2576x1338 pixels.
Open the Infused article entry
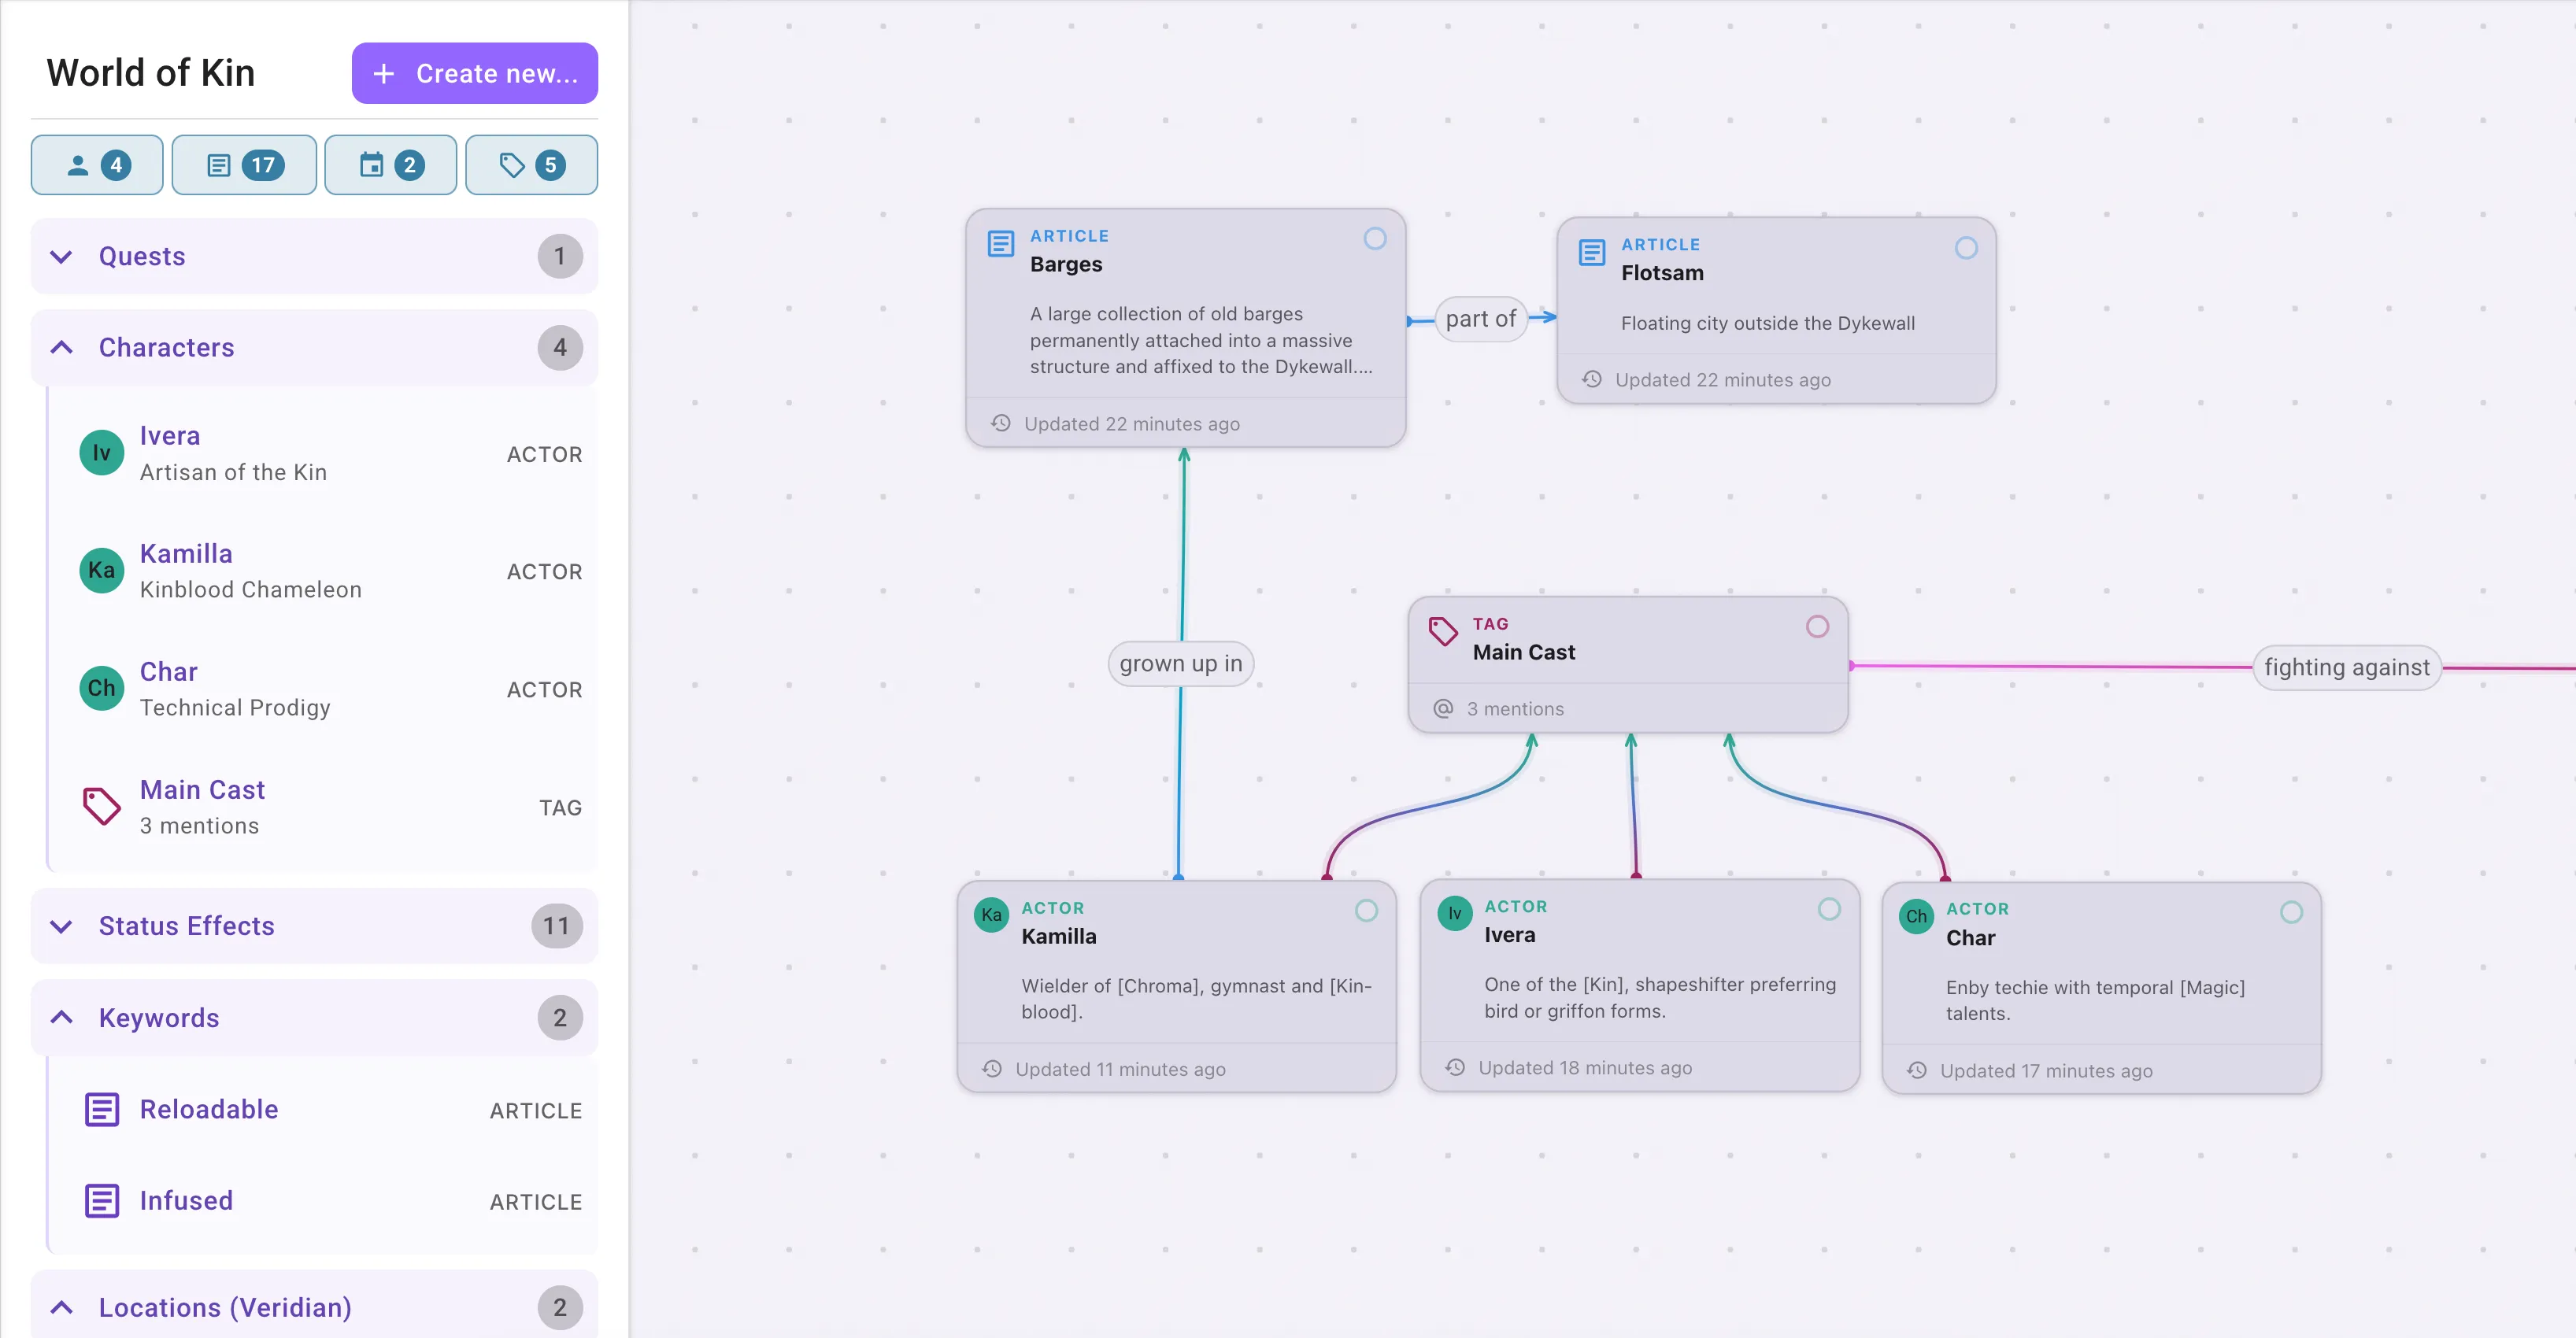click(323, 1200)
